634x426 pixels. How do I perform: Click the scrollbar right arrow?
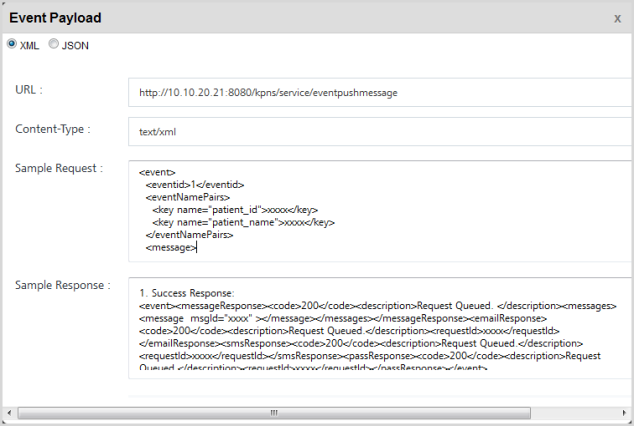click(624, 413)
